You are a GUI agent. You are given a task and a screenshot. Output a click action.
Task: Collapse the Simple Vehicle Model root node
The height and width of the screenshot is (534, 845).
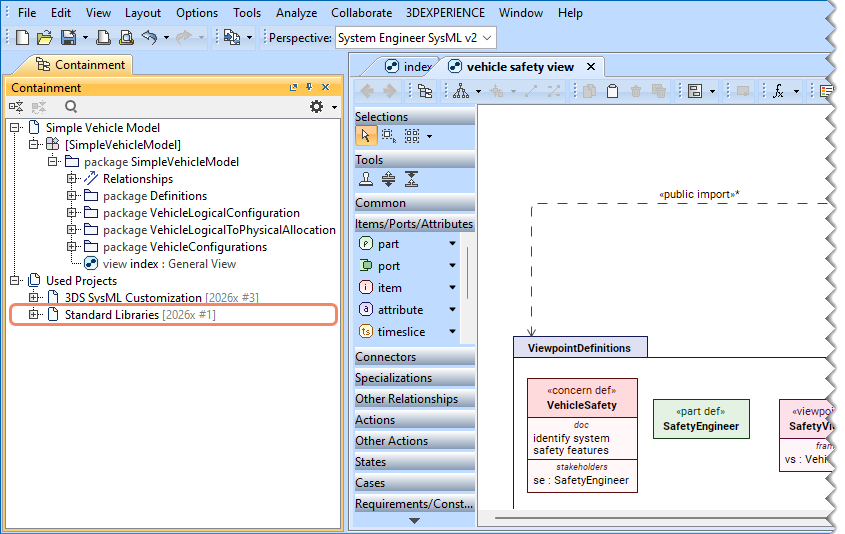(15, 128)
